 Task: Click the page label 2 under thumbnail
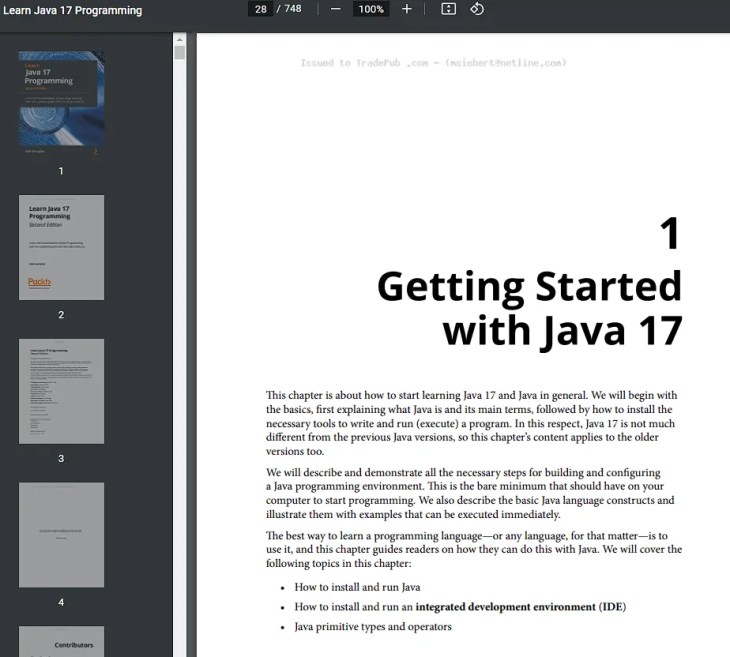pos(61,315)
